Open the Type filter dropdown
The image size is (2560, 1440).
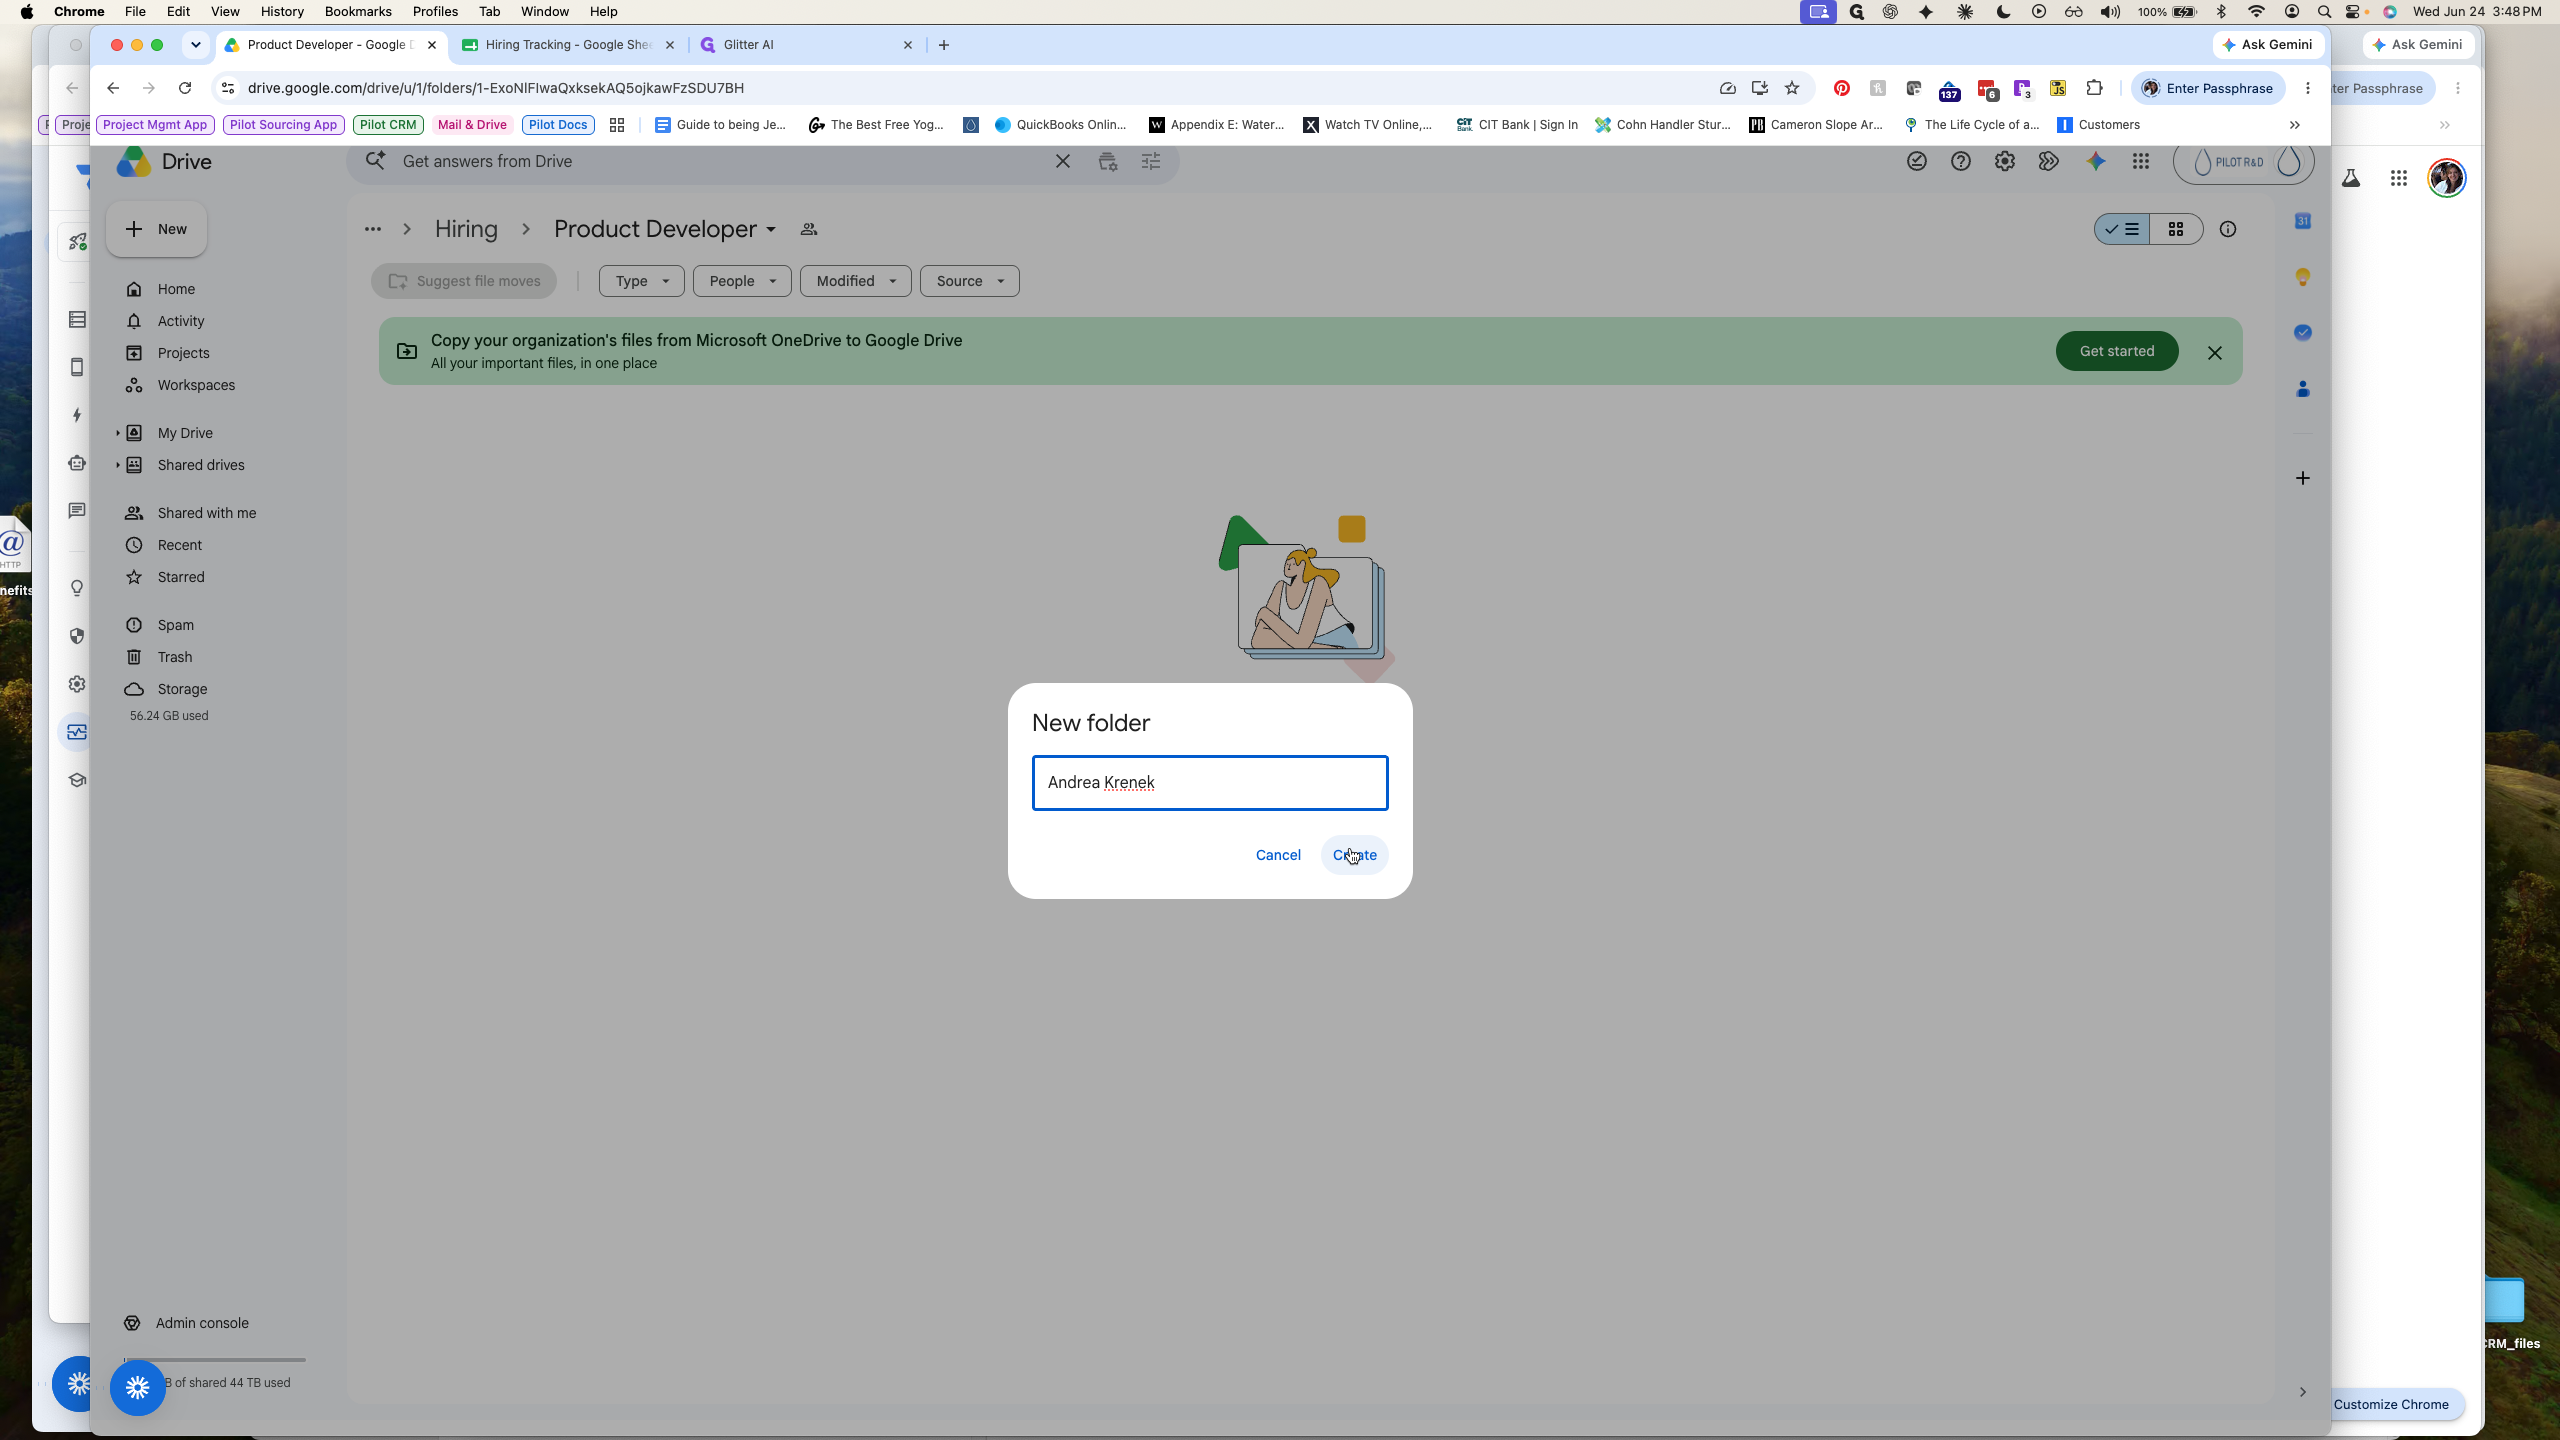click(x=641, y=281)
